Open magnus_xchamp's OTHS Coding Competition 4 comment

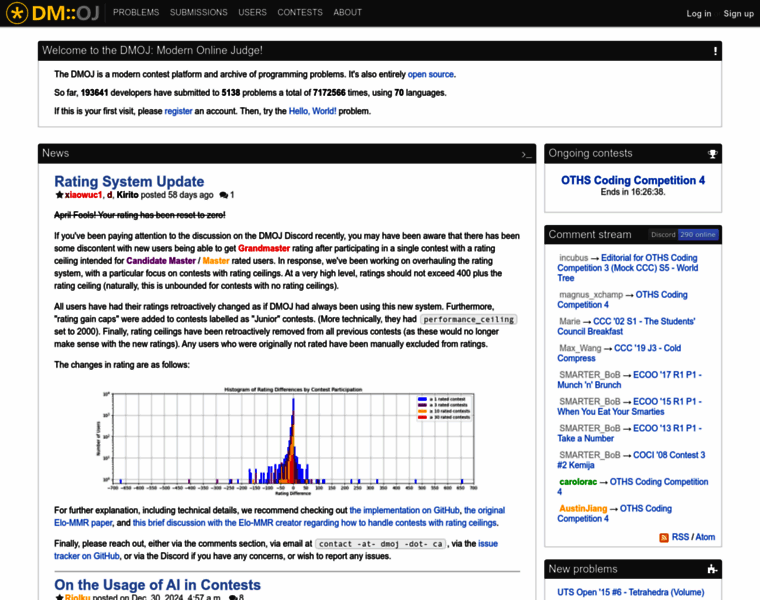[622, 300]
